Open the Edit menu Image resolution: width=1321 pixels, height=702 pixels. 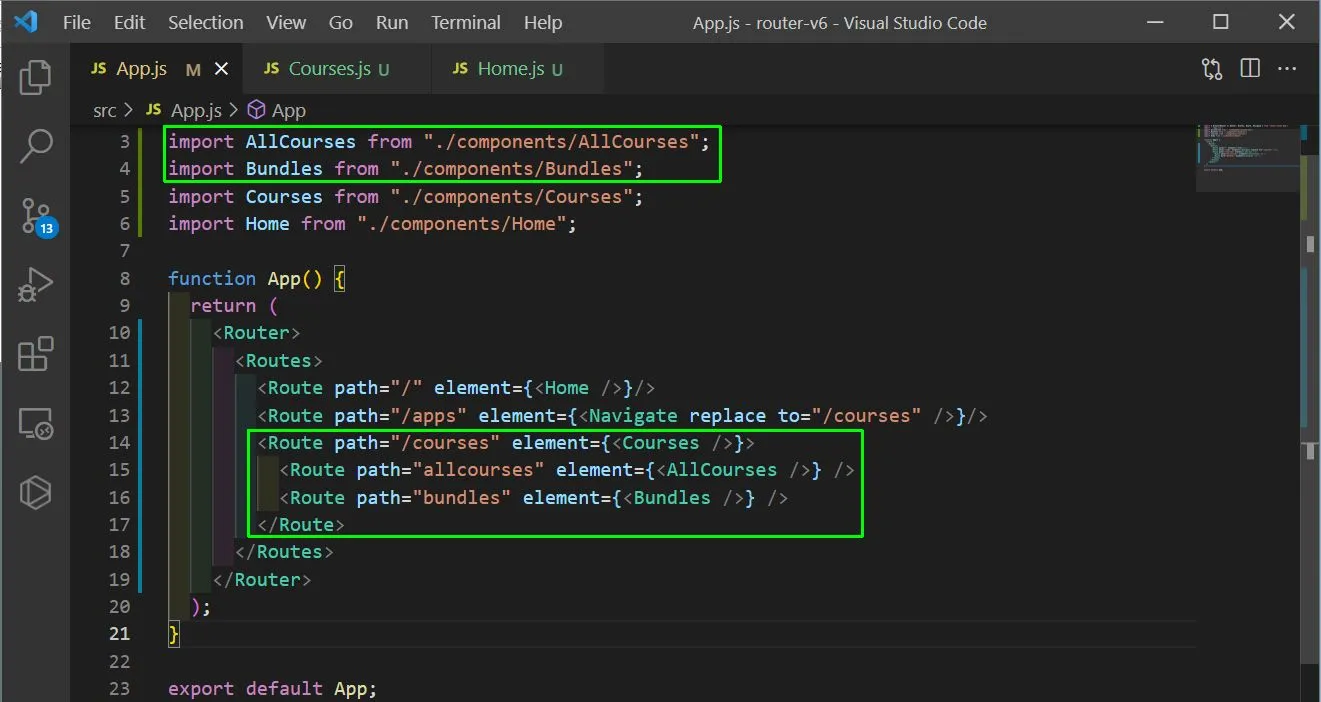(x=129, y=22)
